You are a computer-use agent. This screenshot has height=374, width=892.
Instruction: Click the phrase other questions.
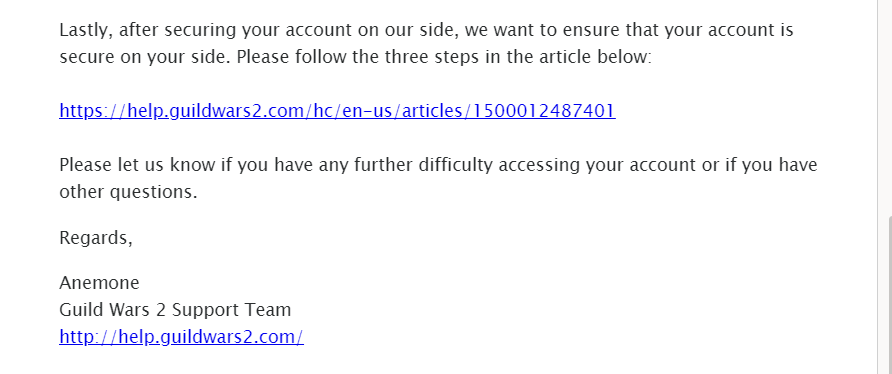(128, 192)
